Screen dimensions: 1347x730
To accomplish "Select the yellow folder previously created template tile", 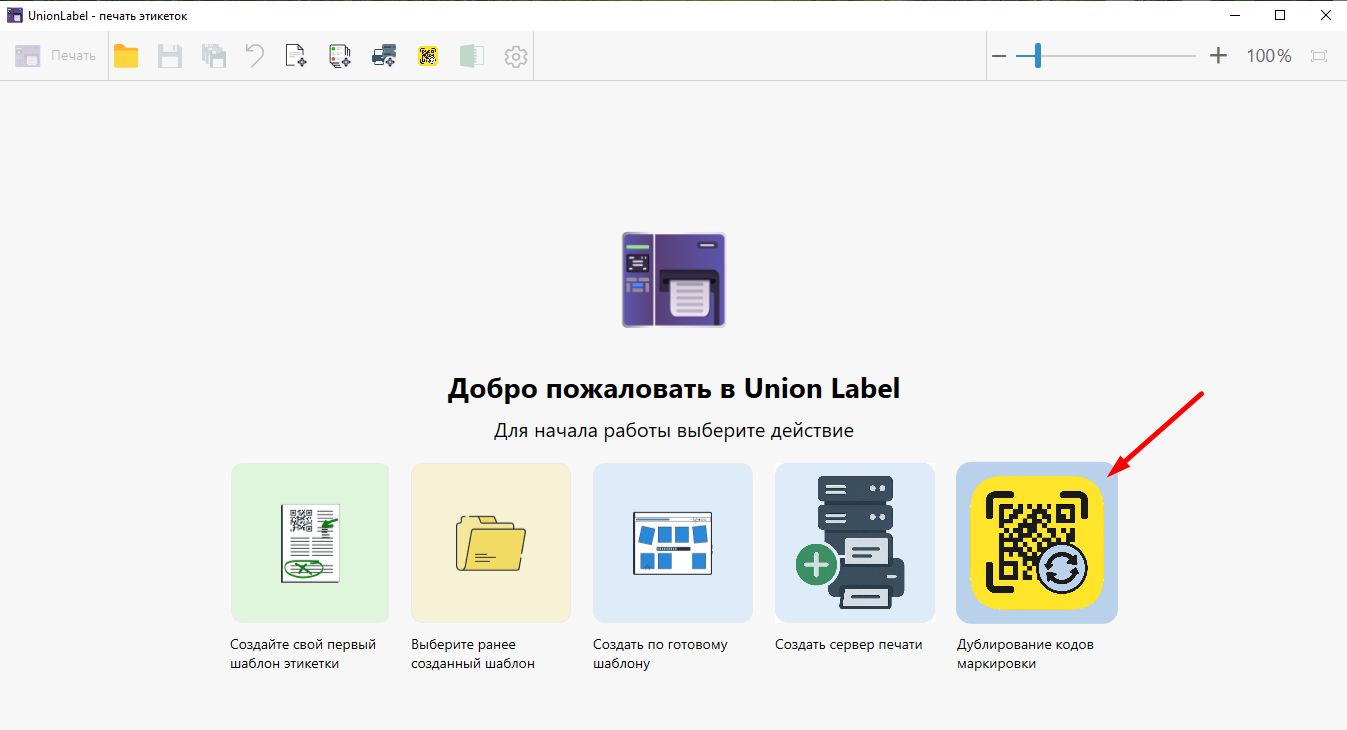I will [491, 543].
